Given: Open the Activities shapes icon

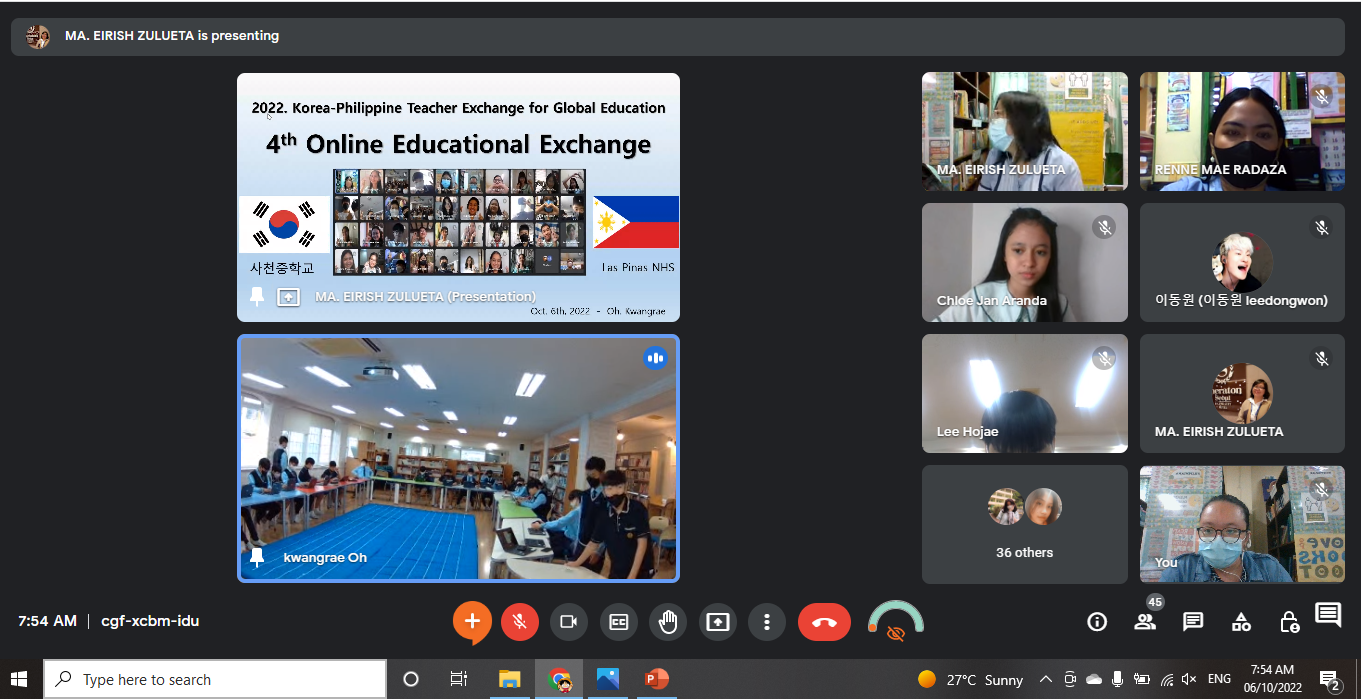Looking at the screenshot, I should click(1241, 622).
